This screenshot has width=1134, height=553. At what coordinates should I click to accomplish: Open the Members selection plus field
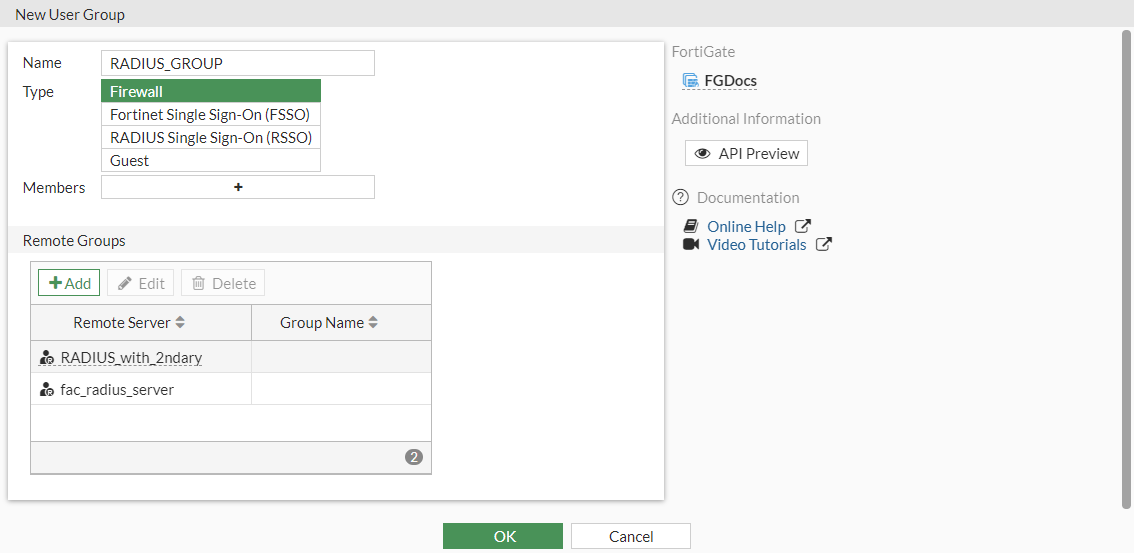coord(238,187)
